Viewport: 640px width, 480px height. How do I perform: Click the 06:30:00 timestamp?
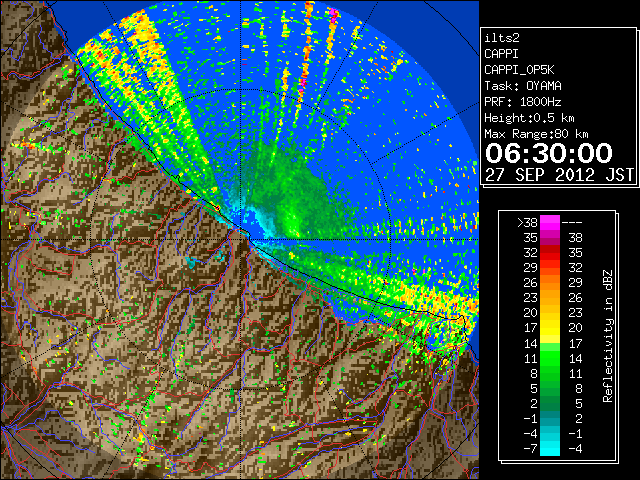pos(549,153)
